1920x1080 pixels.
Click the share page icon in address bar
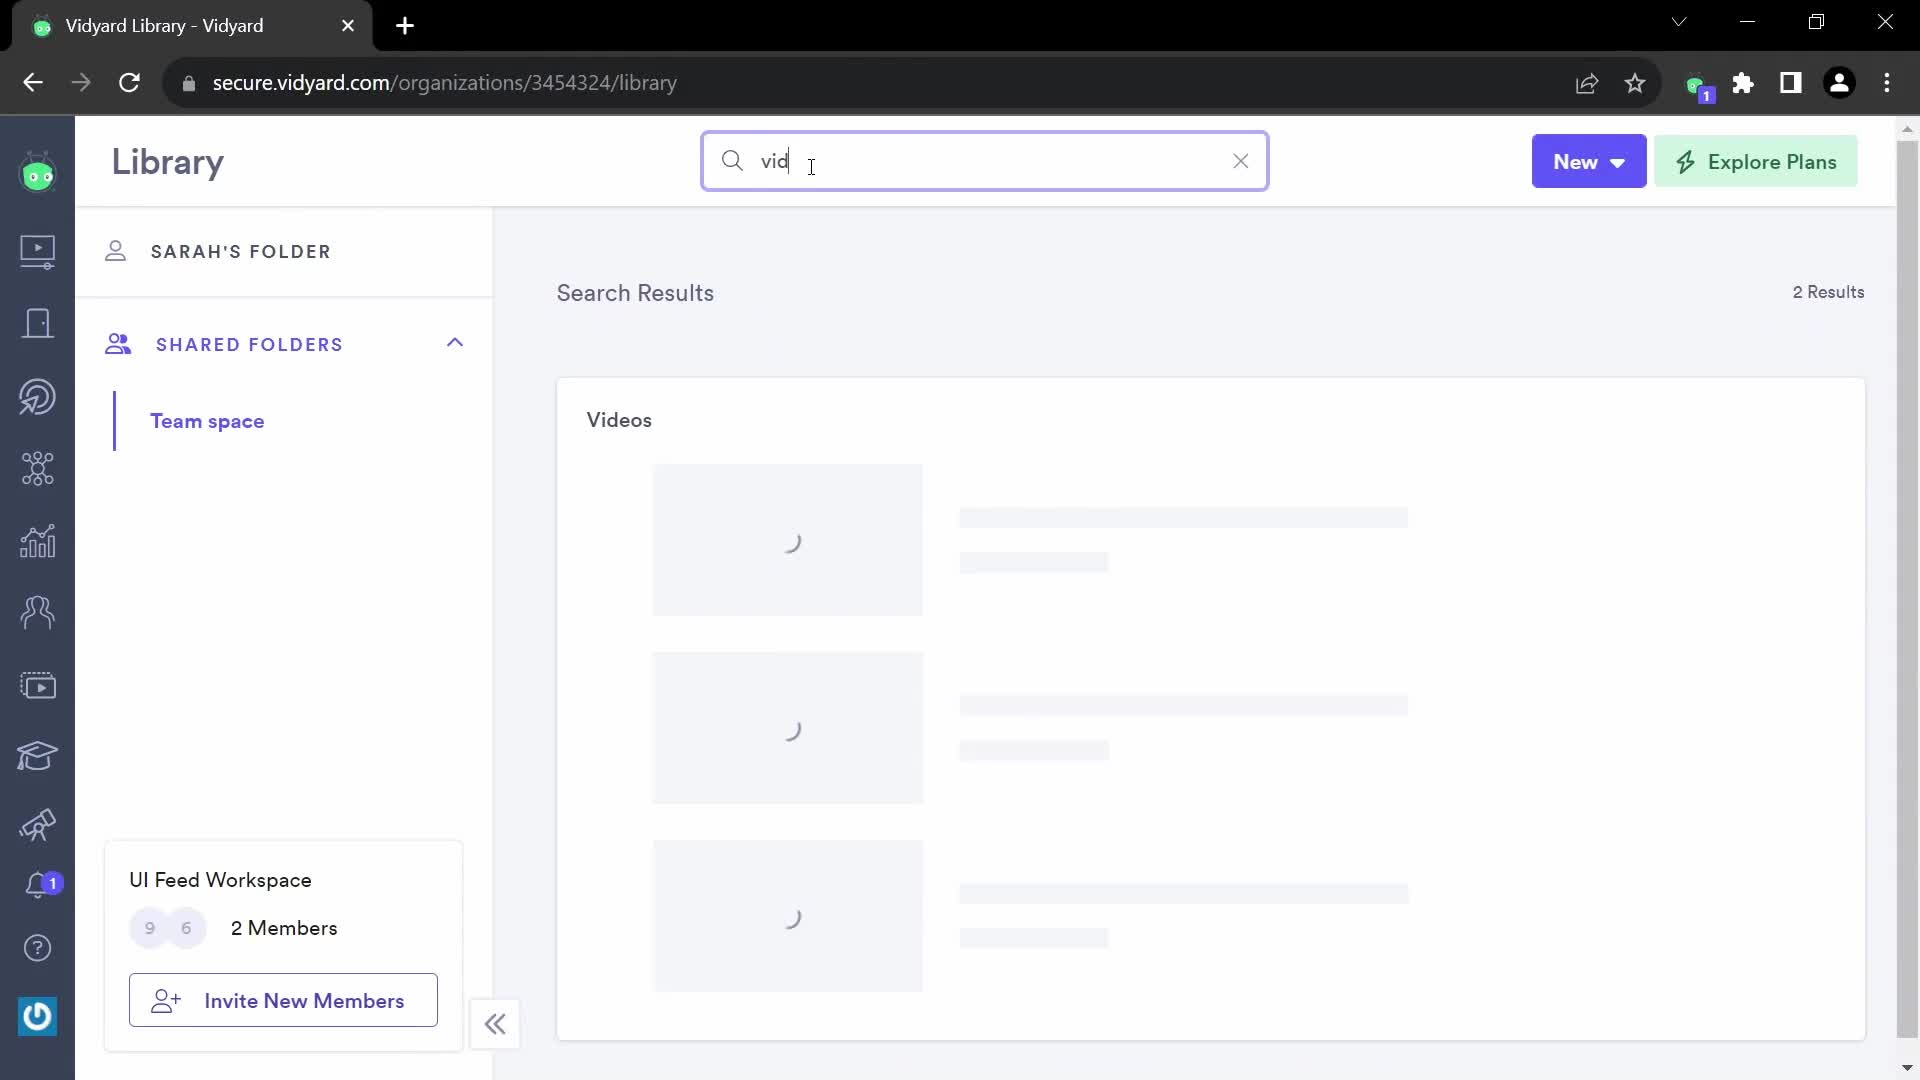coord(1587,83)
